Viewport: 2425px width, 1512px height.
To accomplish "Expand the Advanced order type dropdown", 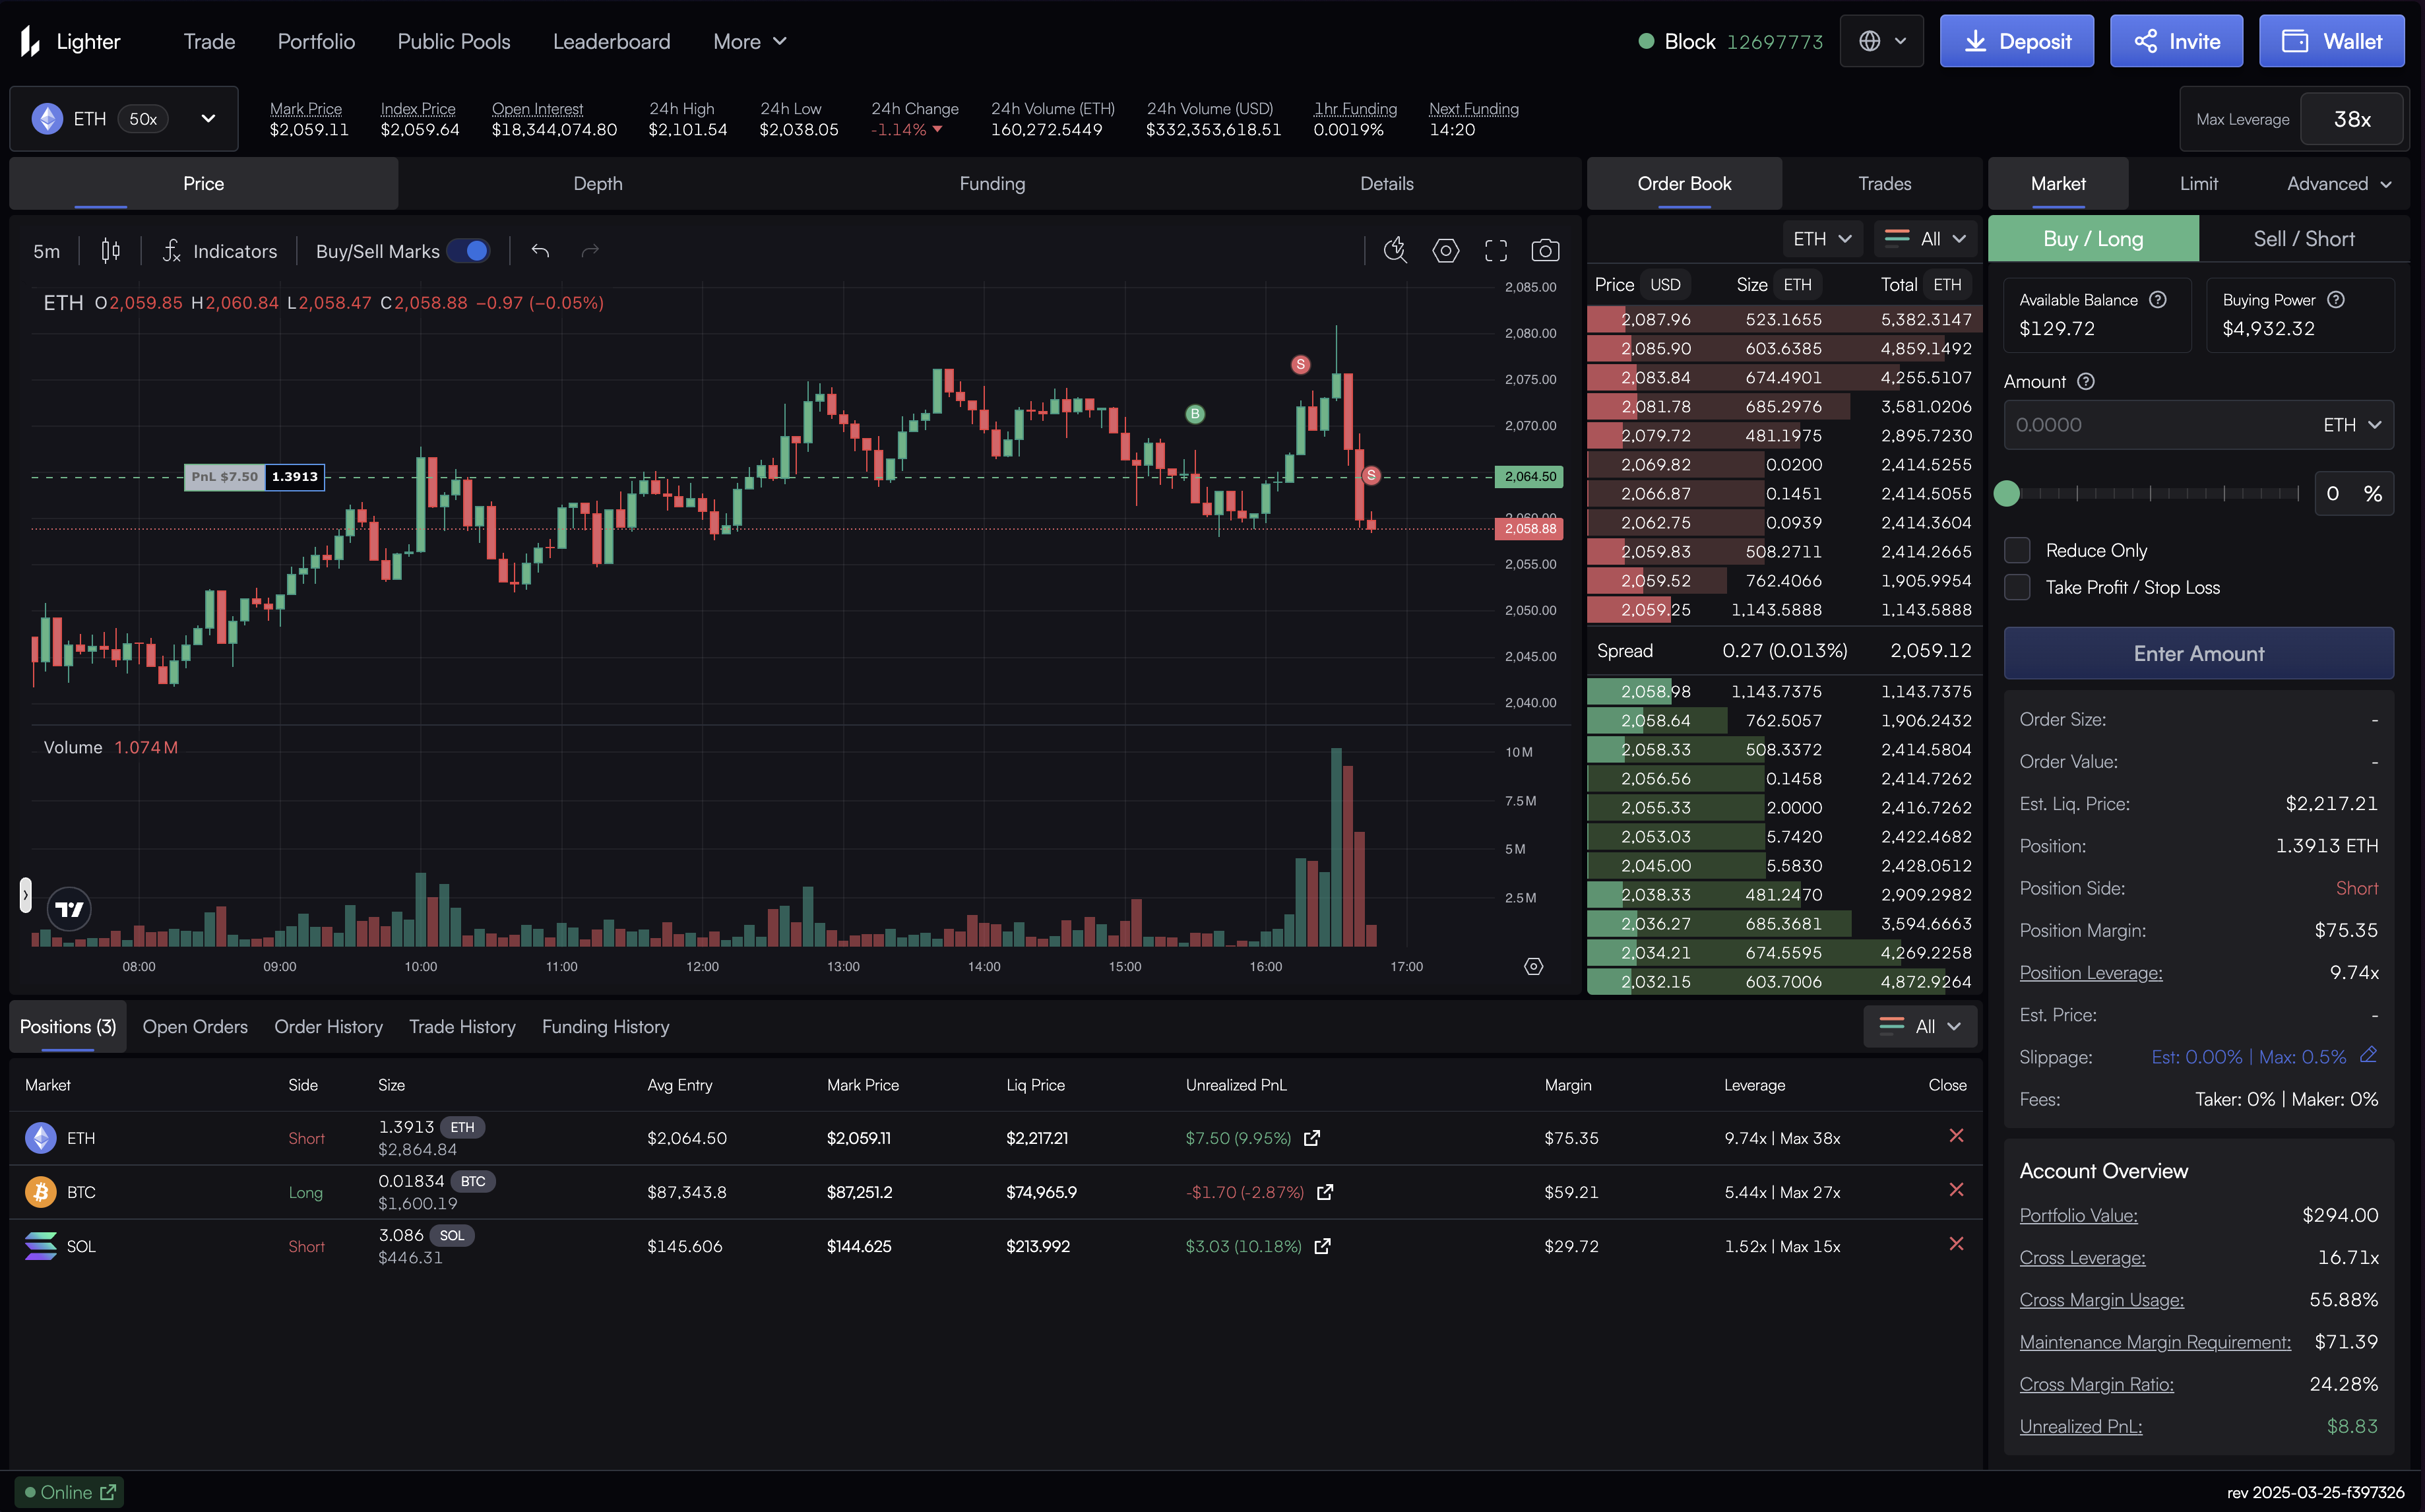I will pos(2338,183).
